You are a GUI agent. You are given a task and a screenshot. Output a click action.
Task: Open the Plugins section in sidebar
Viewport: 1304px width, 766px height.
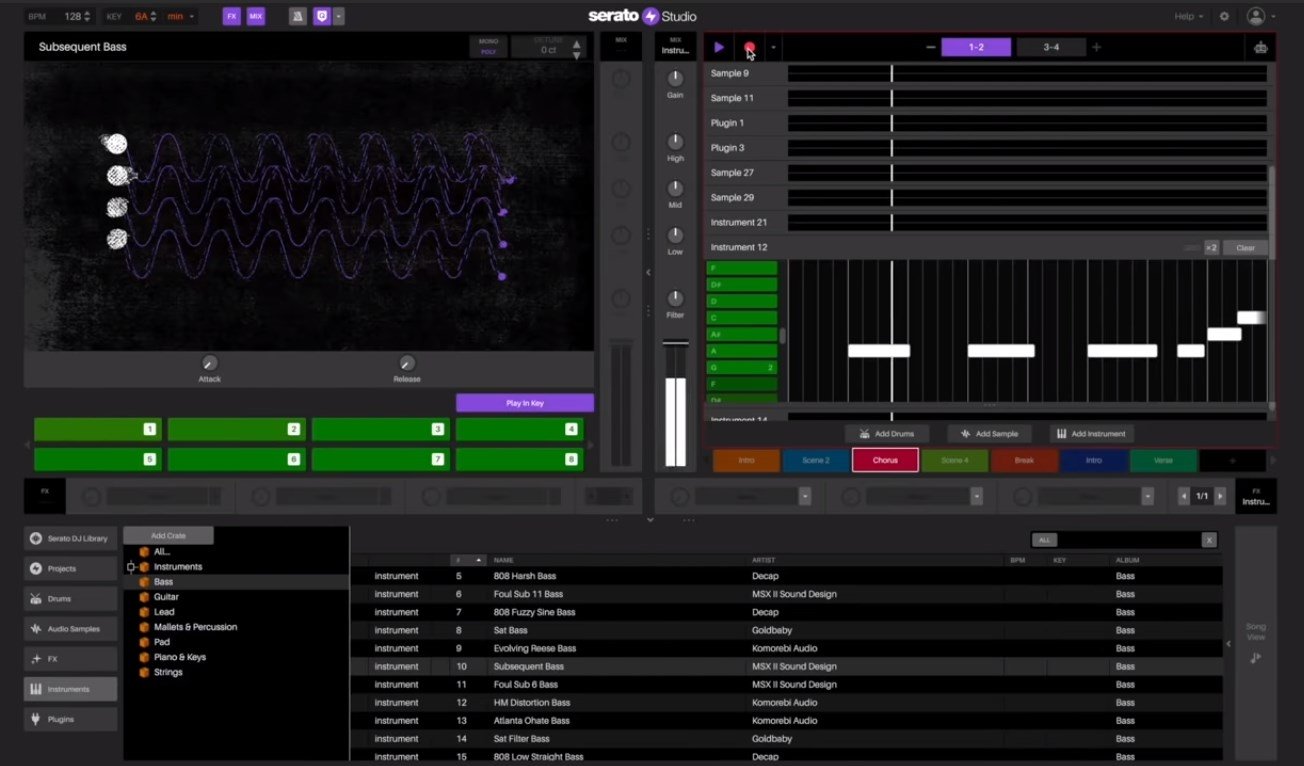pos(70,719)
